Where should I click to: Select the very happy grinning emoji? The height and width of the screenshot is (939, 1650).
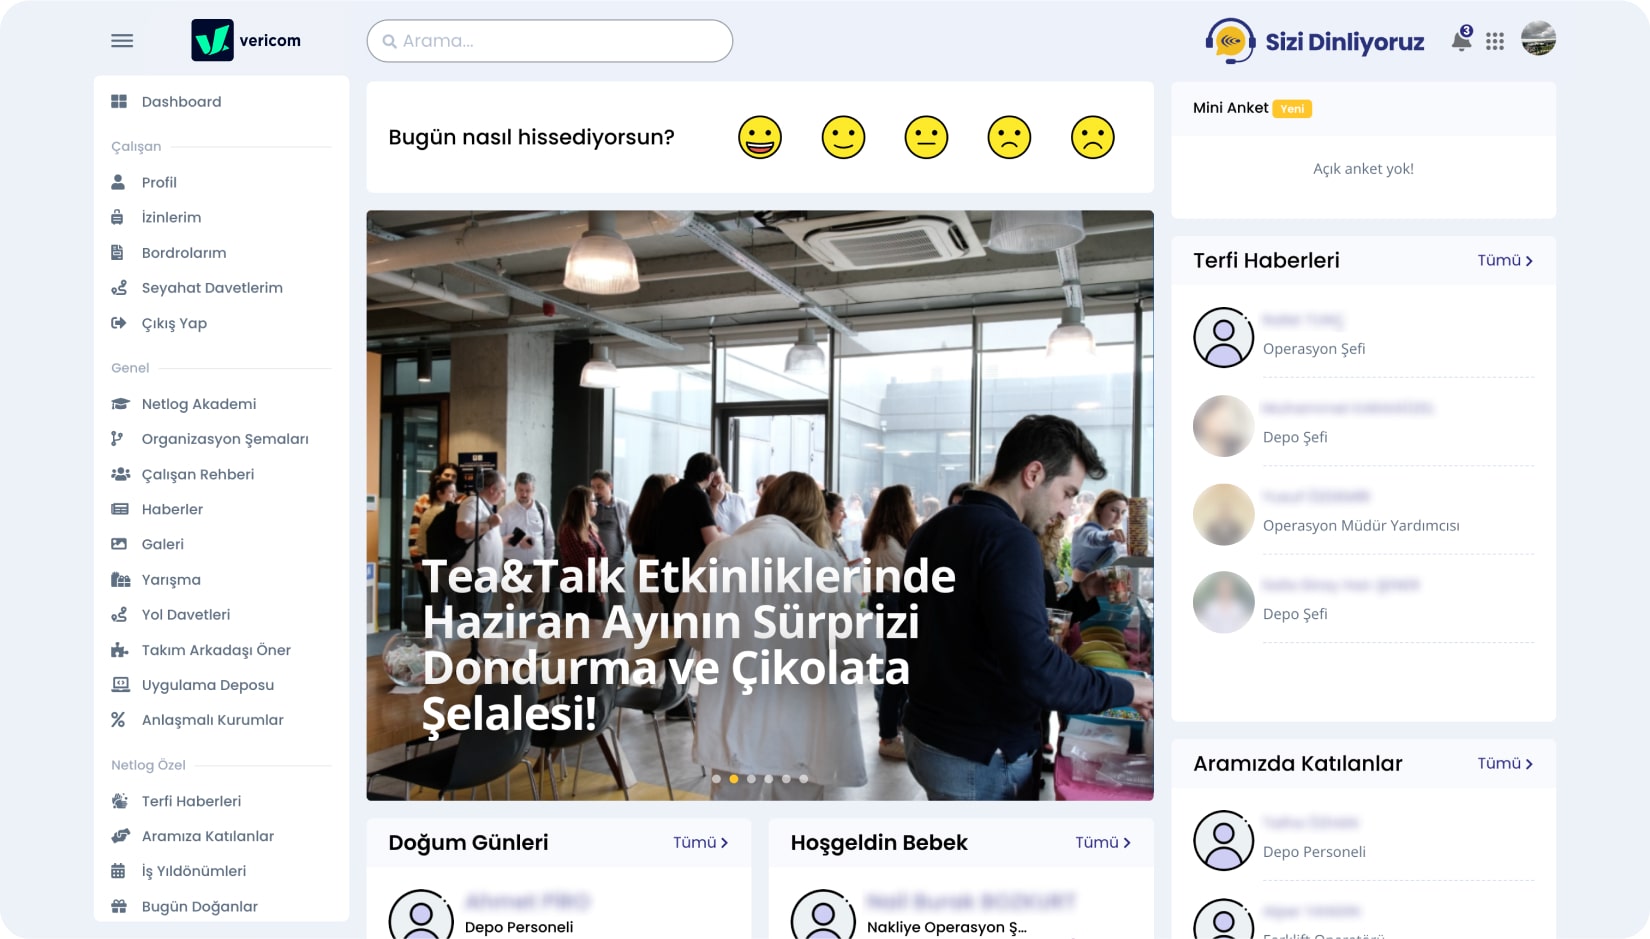[760, 137]
